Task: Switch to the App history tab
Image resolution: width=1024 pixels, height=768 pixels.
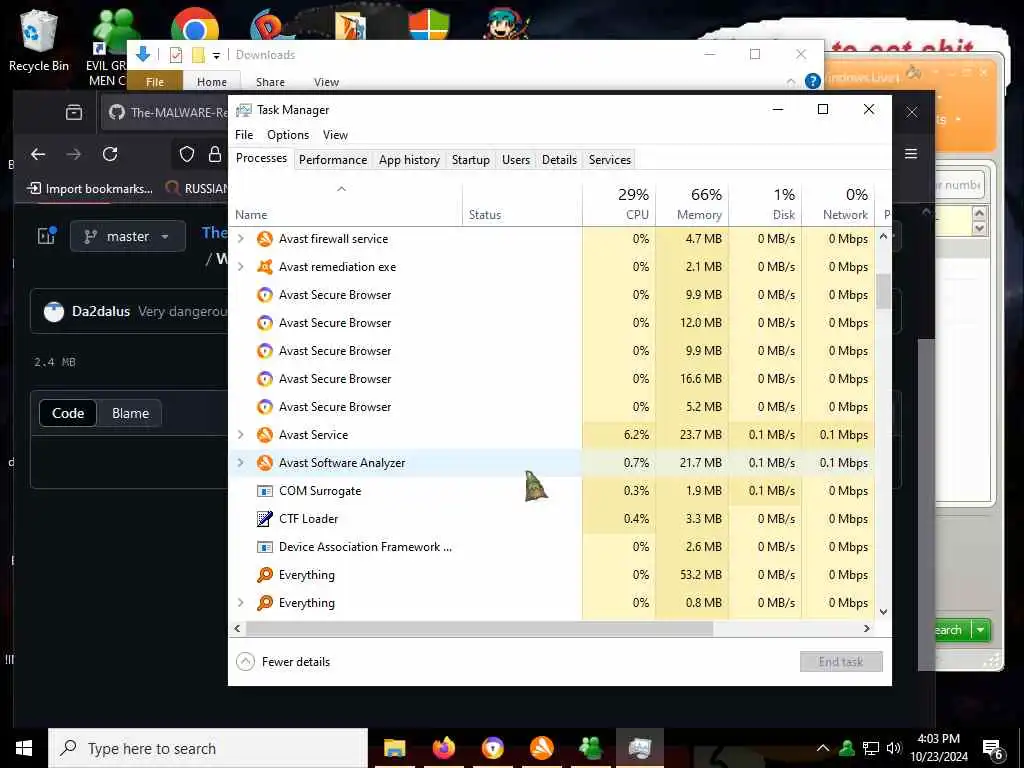Action: 409,160
